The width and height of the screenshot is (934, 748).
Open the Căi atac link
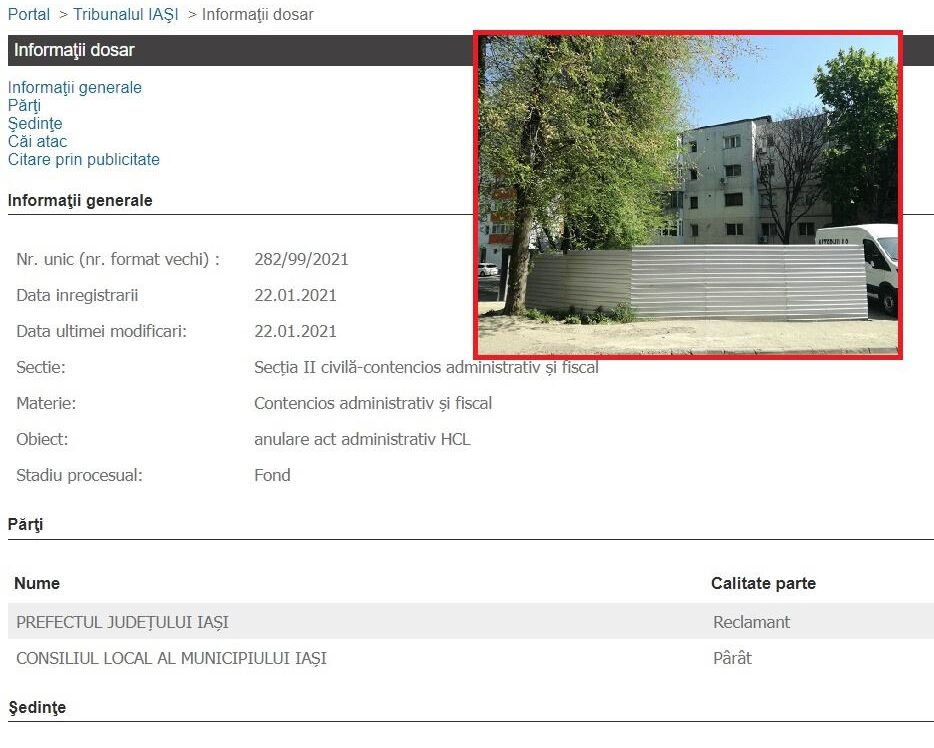[x=38, y=141]
